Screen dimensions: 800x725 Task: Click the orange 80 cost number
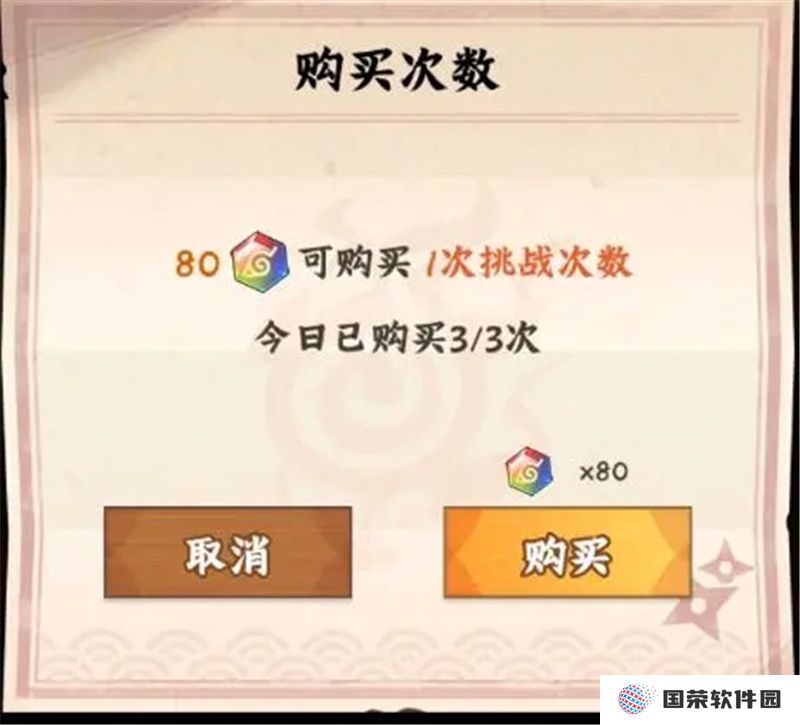coord(195,264)
